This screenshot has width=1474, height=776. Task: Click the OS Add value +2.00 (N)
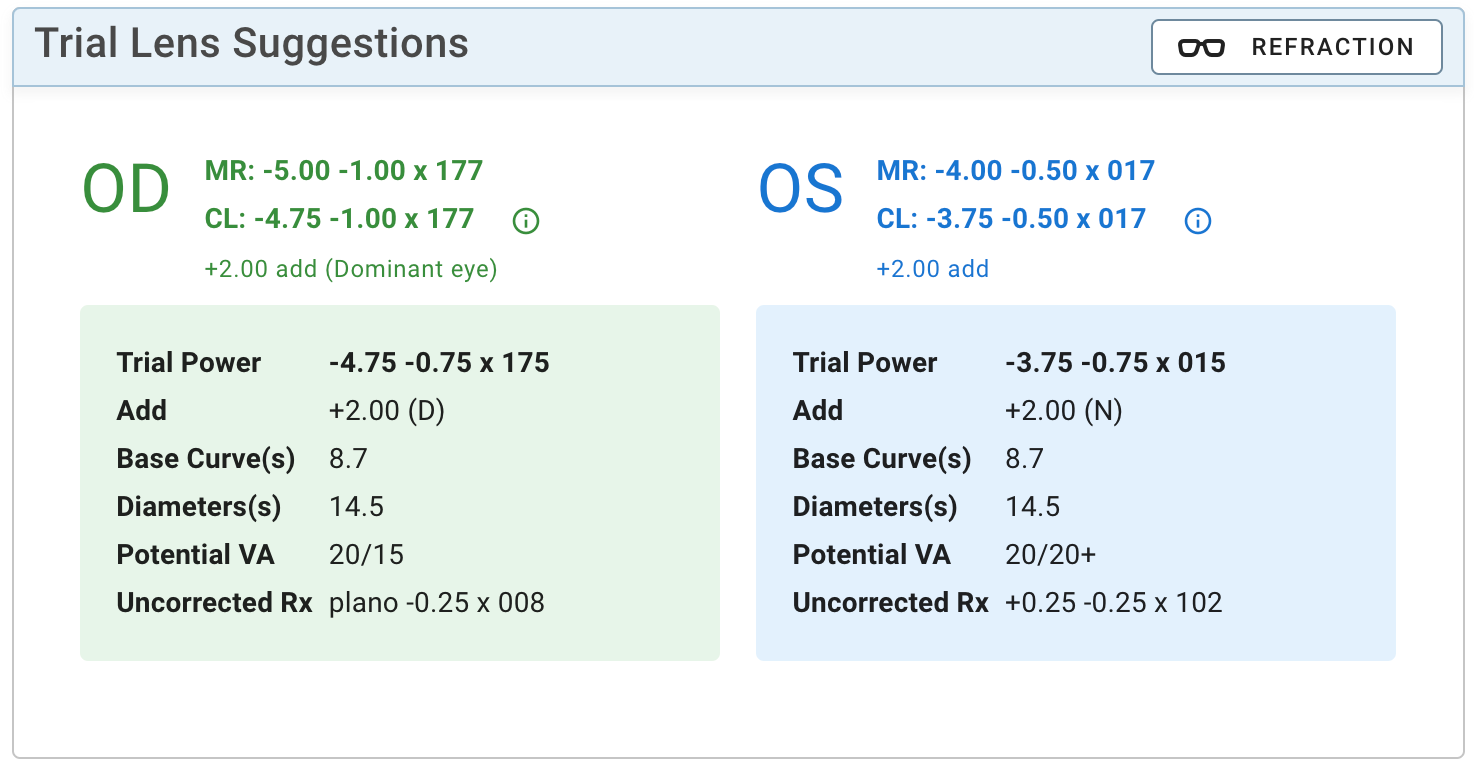point(1063,410)
